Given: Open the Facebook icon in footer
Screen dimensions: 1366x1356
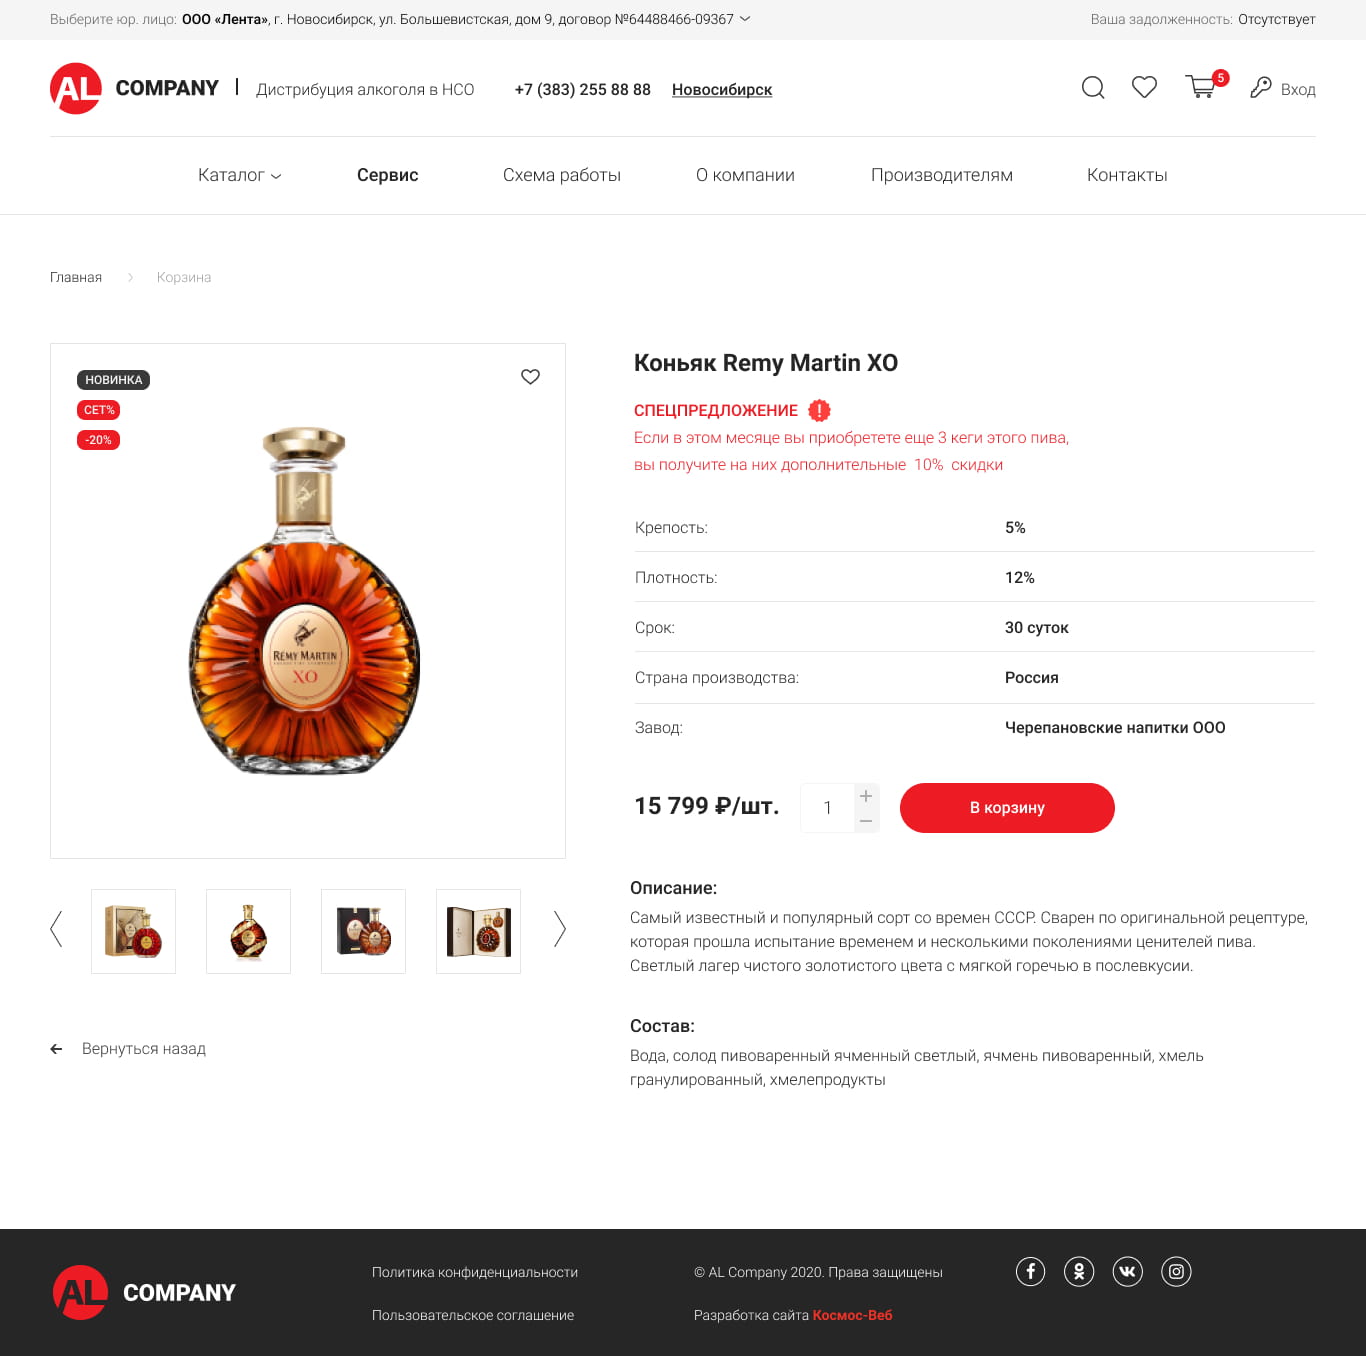Looking at the screenshot, I should click(x=1030, y=1272).
